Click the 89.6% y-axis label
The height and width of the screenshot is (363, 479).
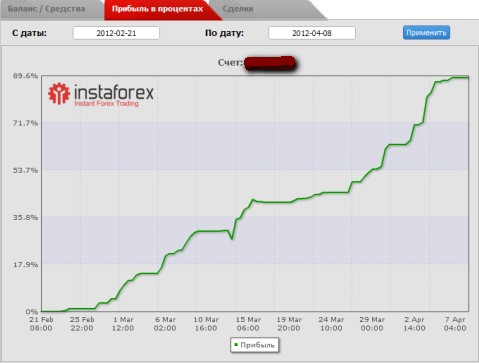[x=25, y=76]
